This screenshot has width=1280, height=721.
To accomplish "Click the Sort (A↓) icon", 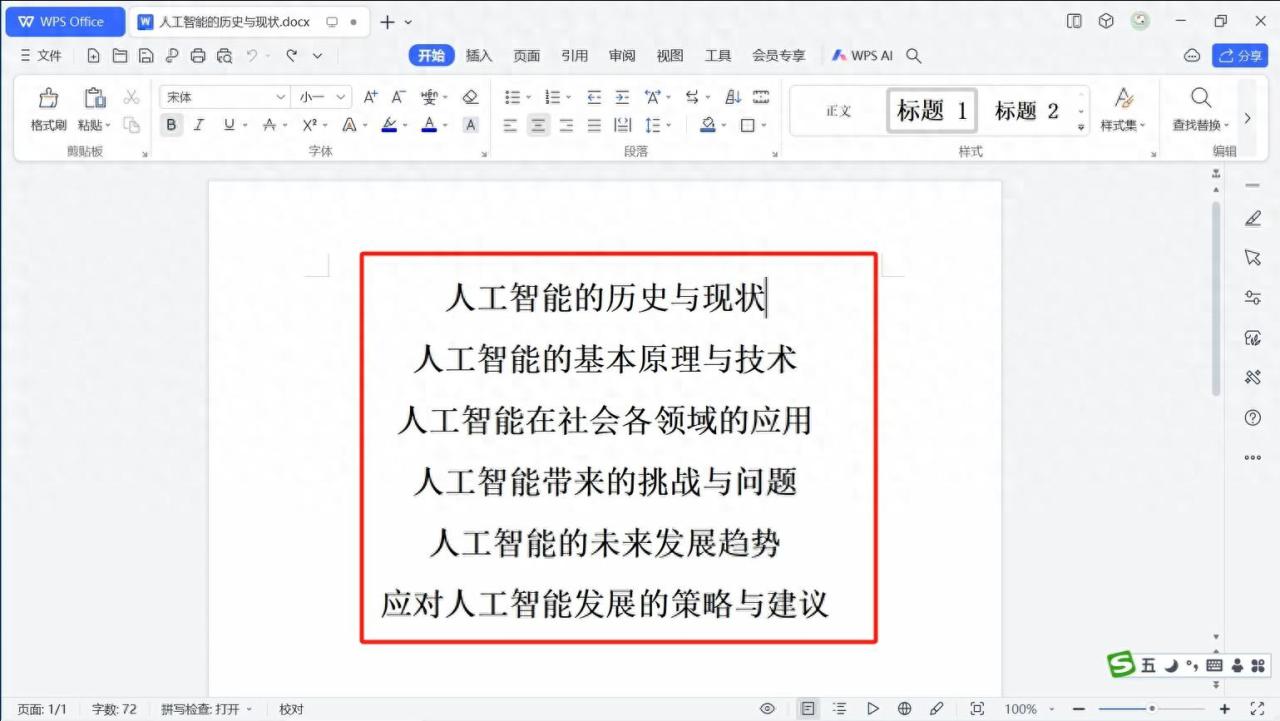I will (733, 97).
